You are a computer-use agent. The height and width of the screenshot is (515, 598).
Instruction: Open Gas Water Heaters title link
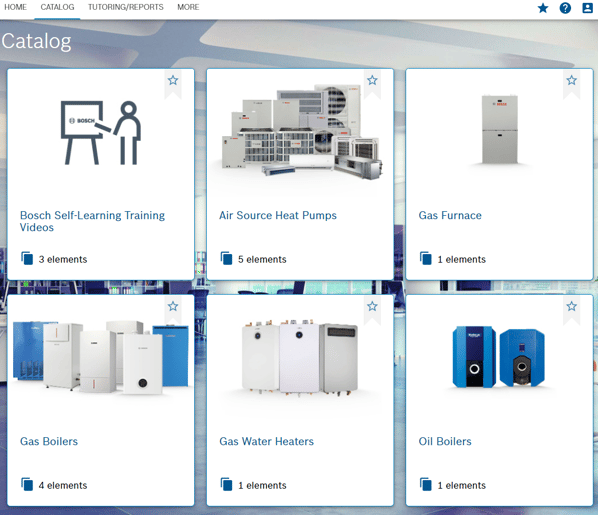pyautogui.click(x=266, y=441)
